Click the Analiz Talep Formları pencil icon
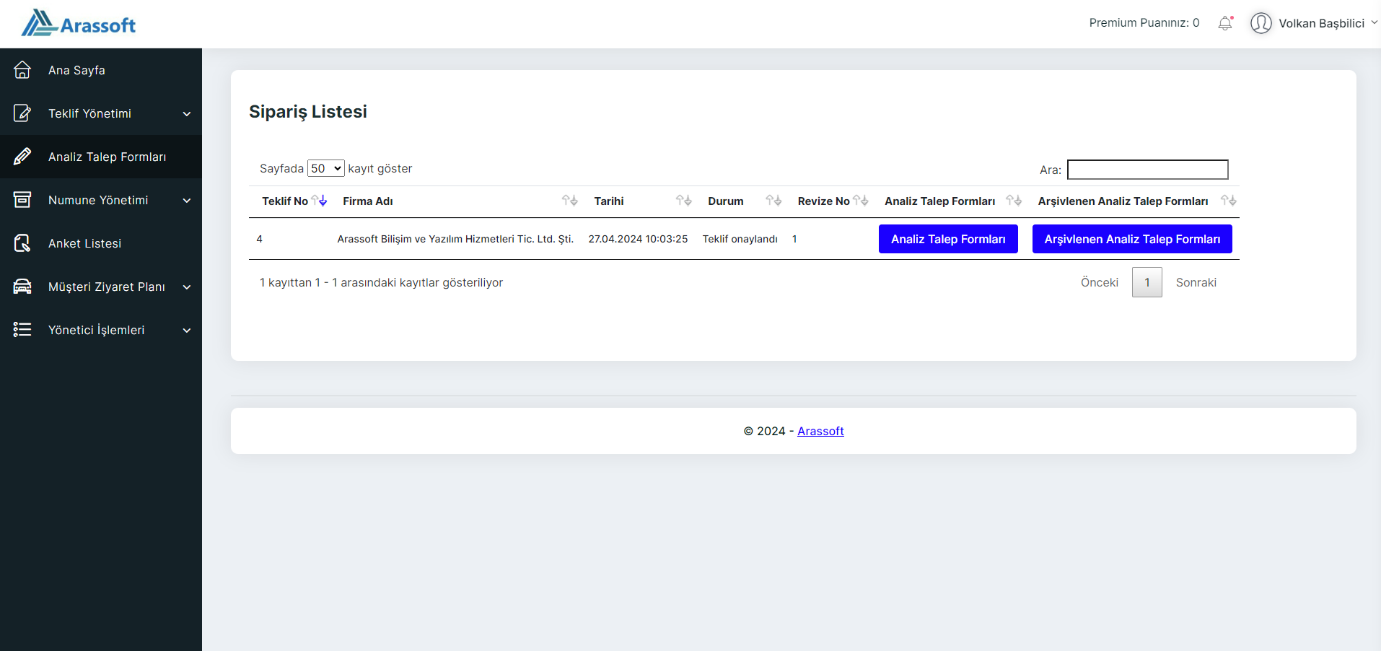Viewport: 1381px width, 651px height. pyautogui.click(x=22, y=157)
